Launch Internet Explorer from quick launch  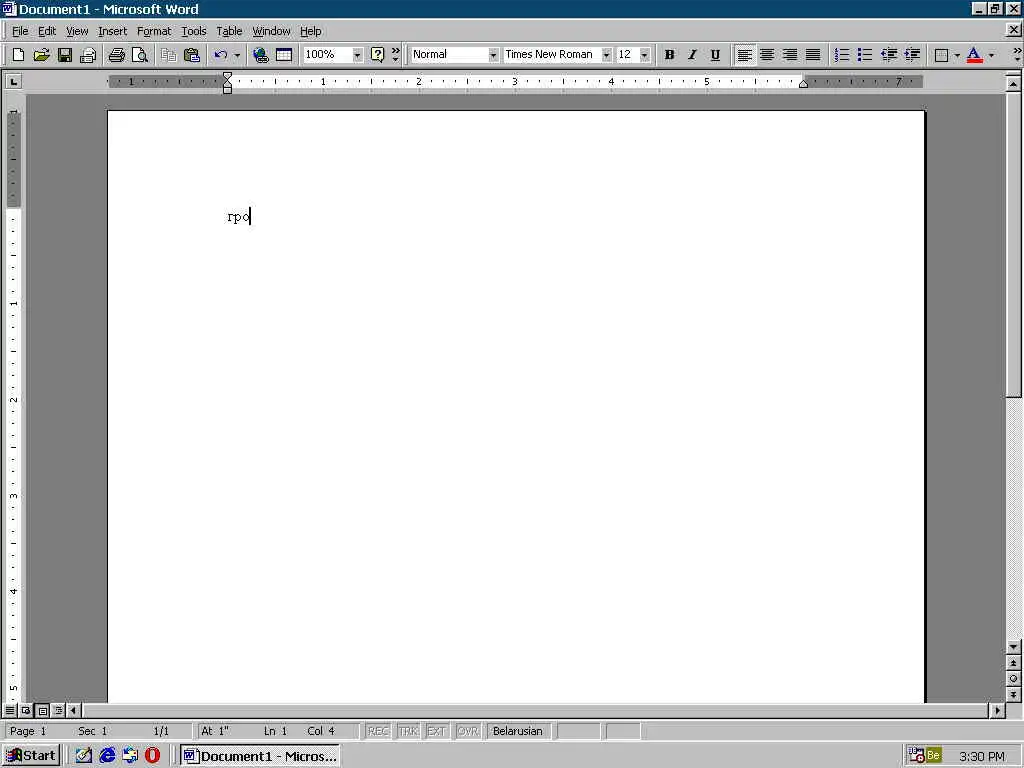point(108,756)
